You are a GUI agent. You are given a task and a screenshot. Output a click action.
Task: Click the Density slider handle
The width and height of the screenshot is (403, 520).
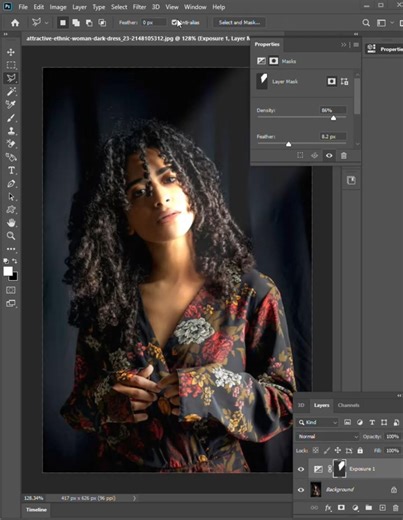point(333,118)
